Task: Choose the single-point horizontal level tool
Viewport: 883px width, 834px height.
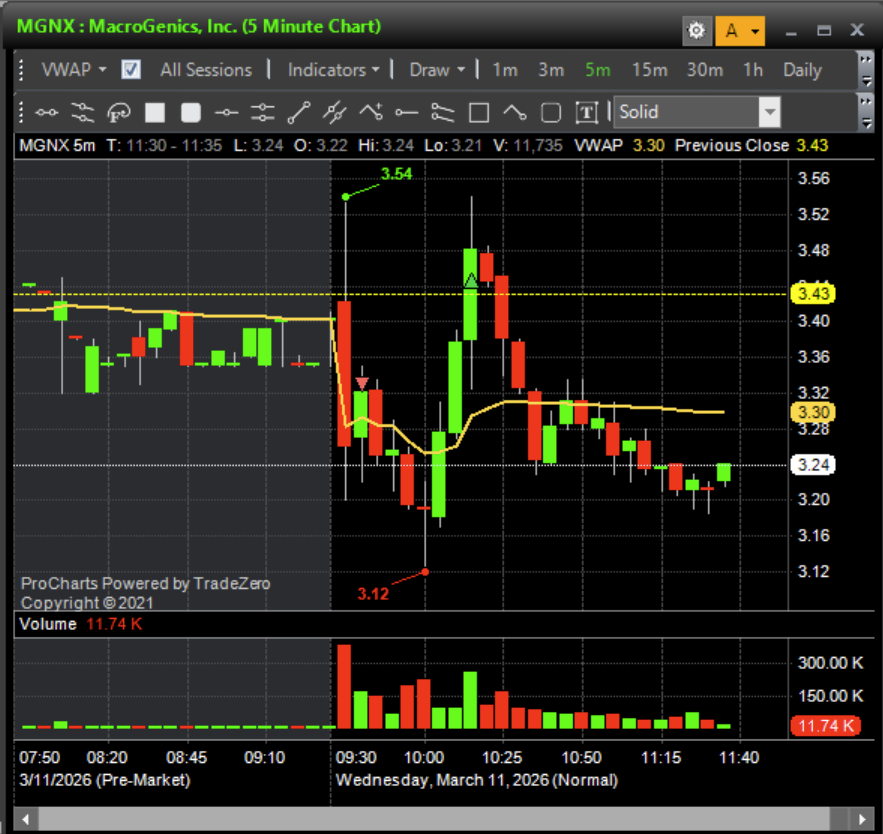Action: click(x=226, y=113)
